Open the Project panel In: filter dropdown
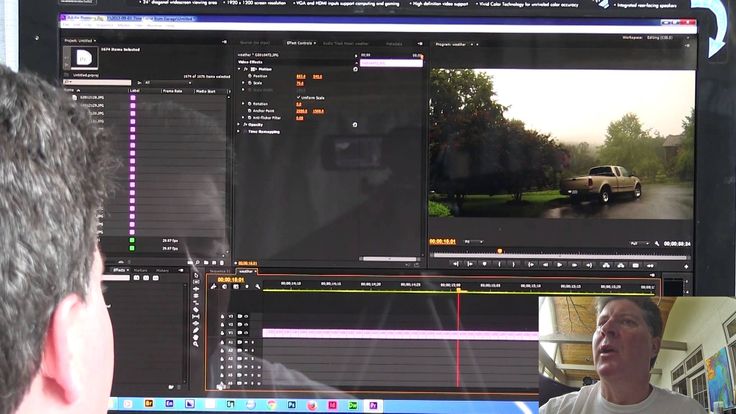The image size is (736, 414). coord(169,83)
